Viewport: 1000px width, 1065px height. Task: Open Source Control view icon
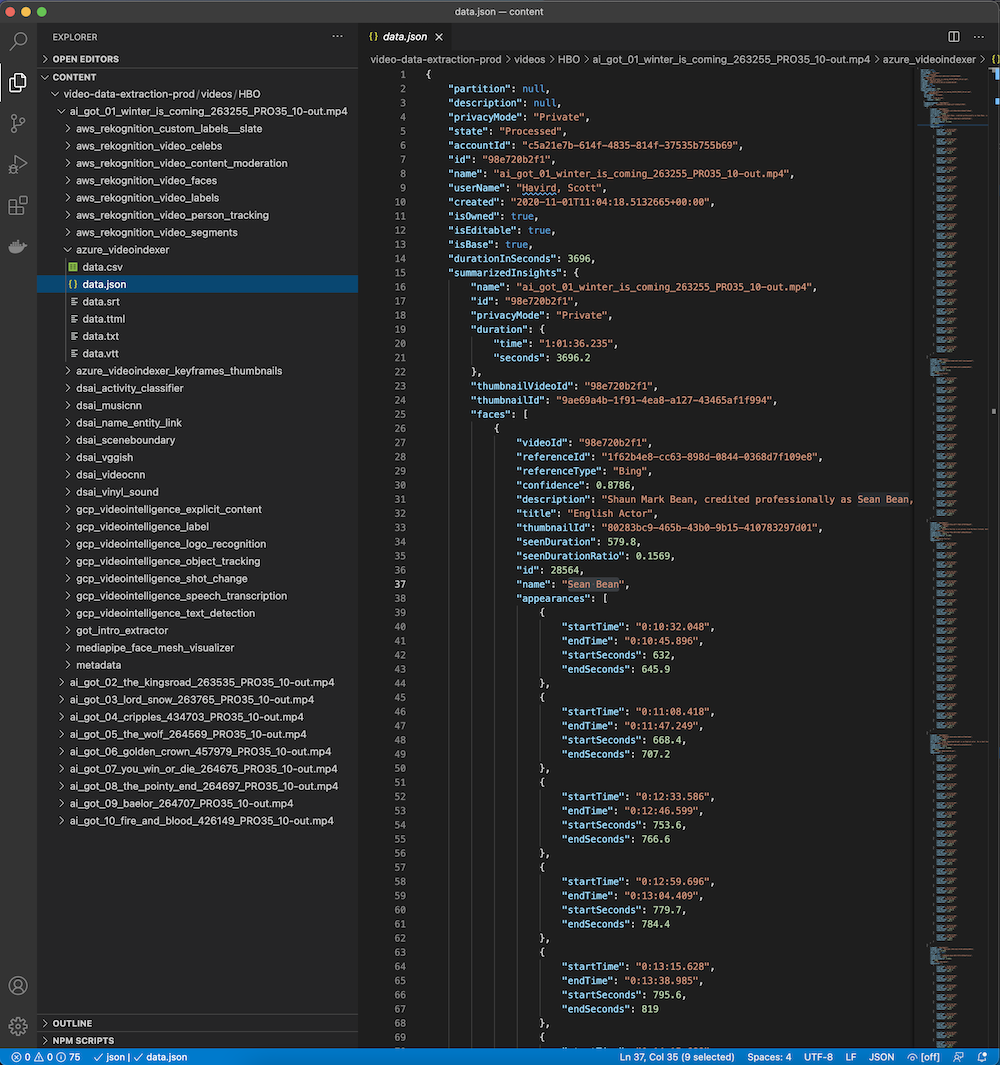(18, 124)
